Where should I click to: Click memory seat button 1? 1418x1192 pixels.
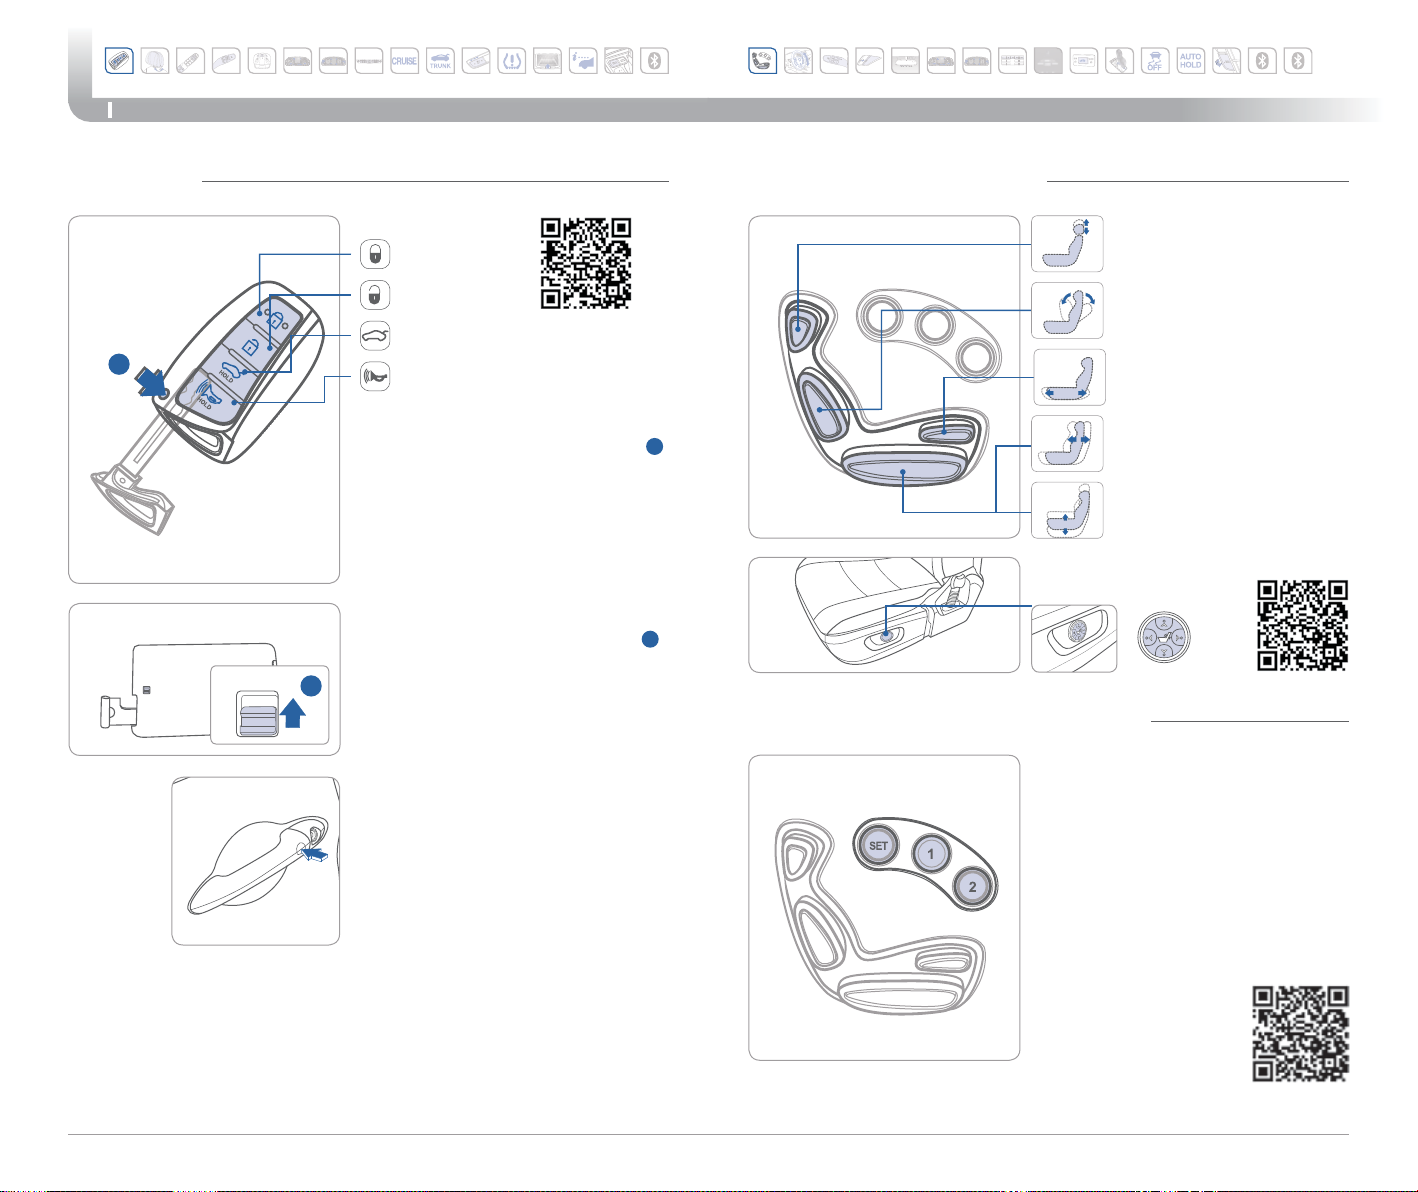tap(931, 854)
